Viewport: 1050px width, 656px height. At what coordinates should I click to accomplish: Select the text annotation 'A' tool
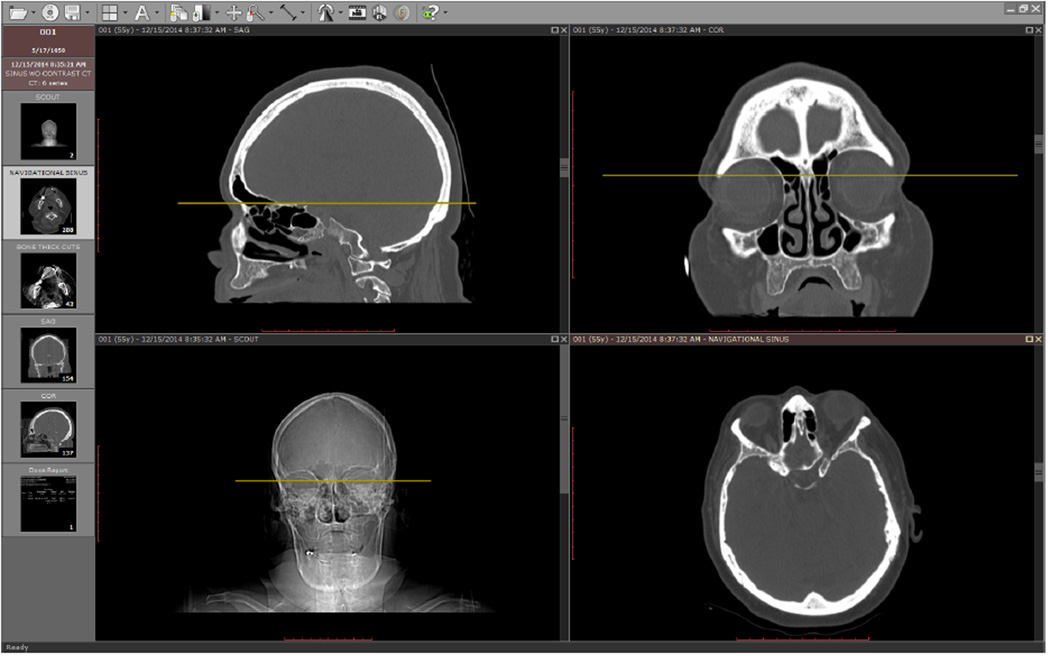tap(142, 13)
